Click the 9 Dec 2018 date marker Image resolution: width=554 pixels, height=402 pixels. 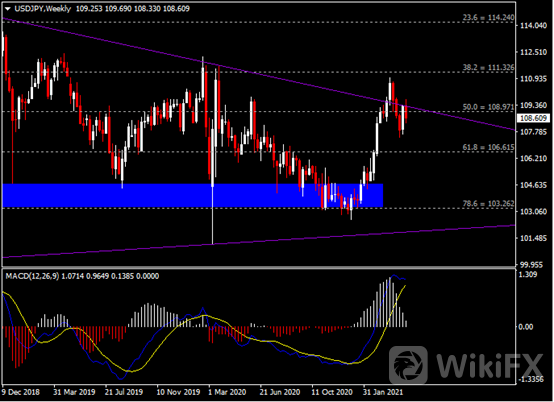point(20,392)
